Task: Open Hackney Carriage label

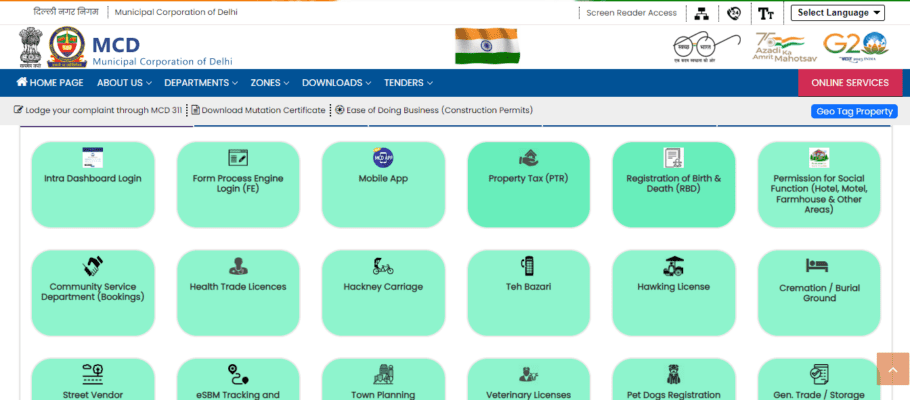Action: click(383, 287)
